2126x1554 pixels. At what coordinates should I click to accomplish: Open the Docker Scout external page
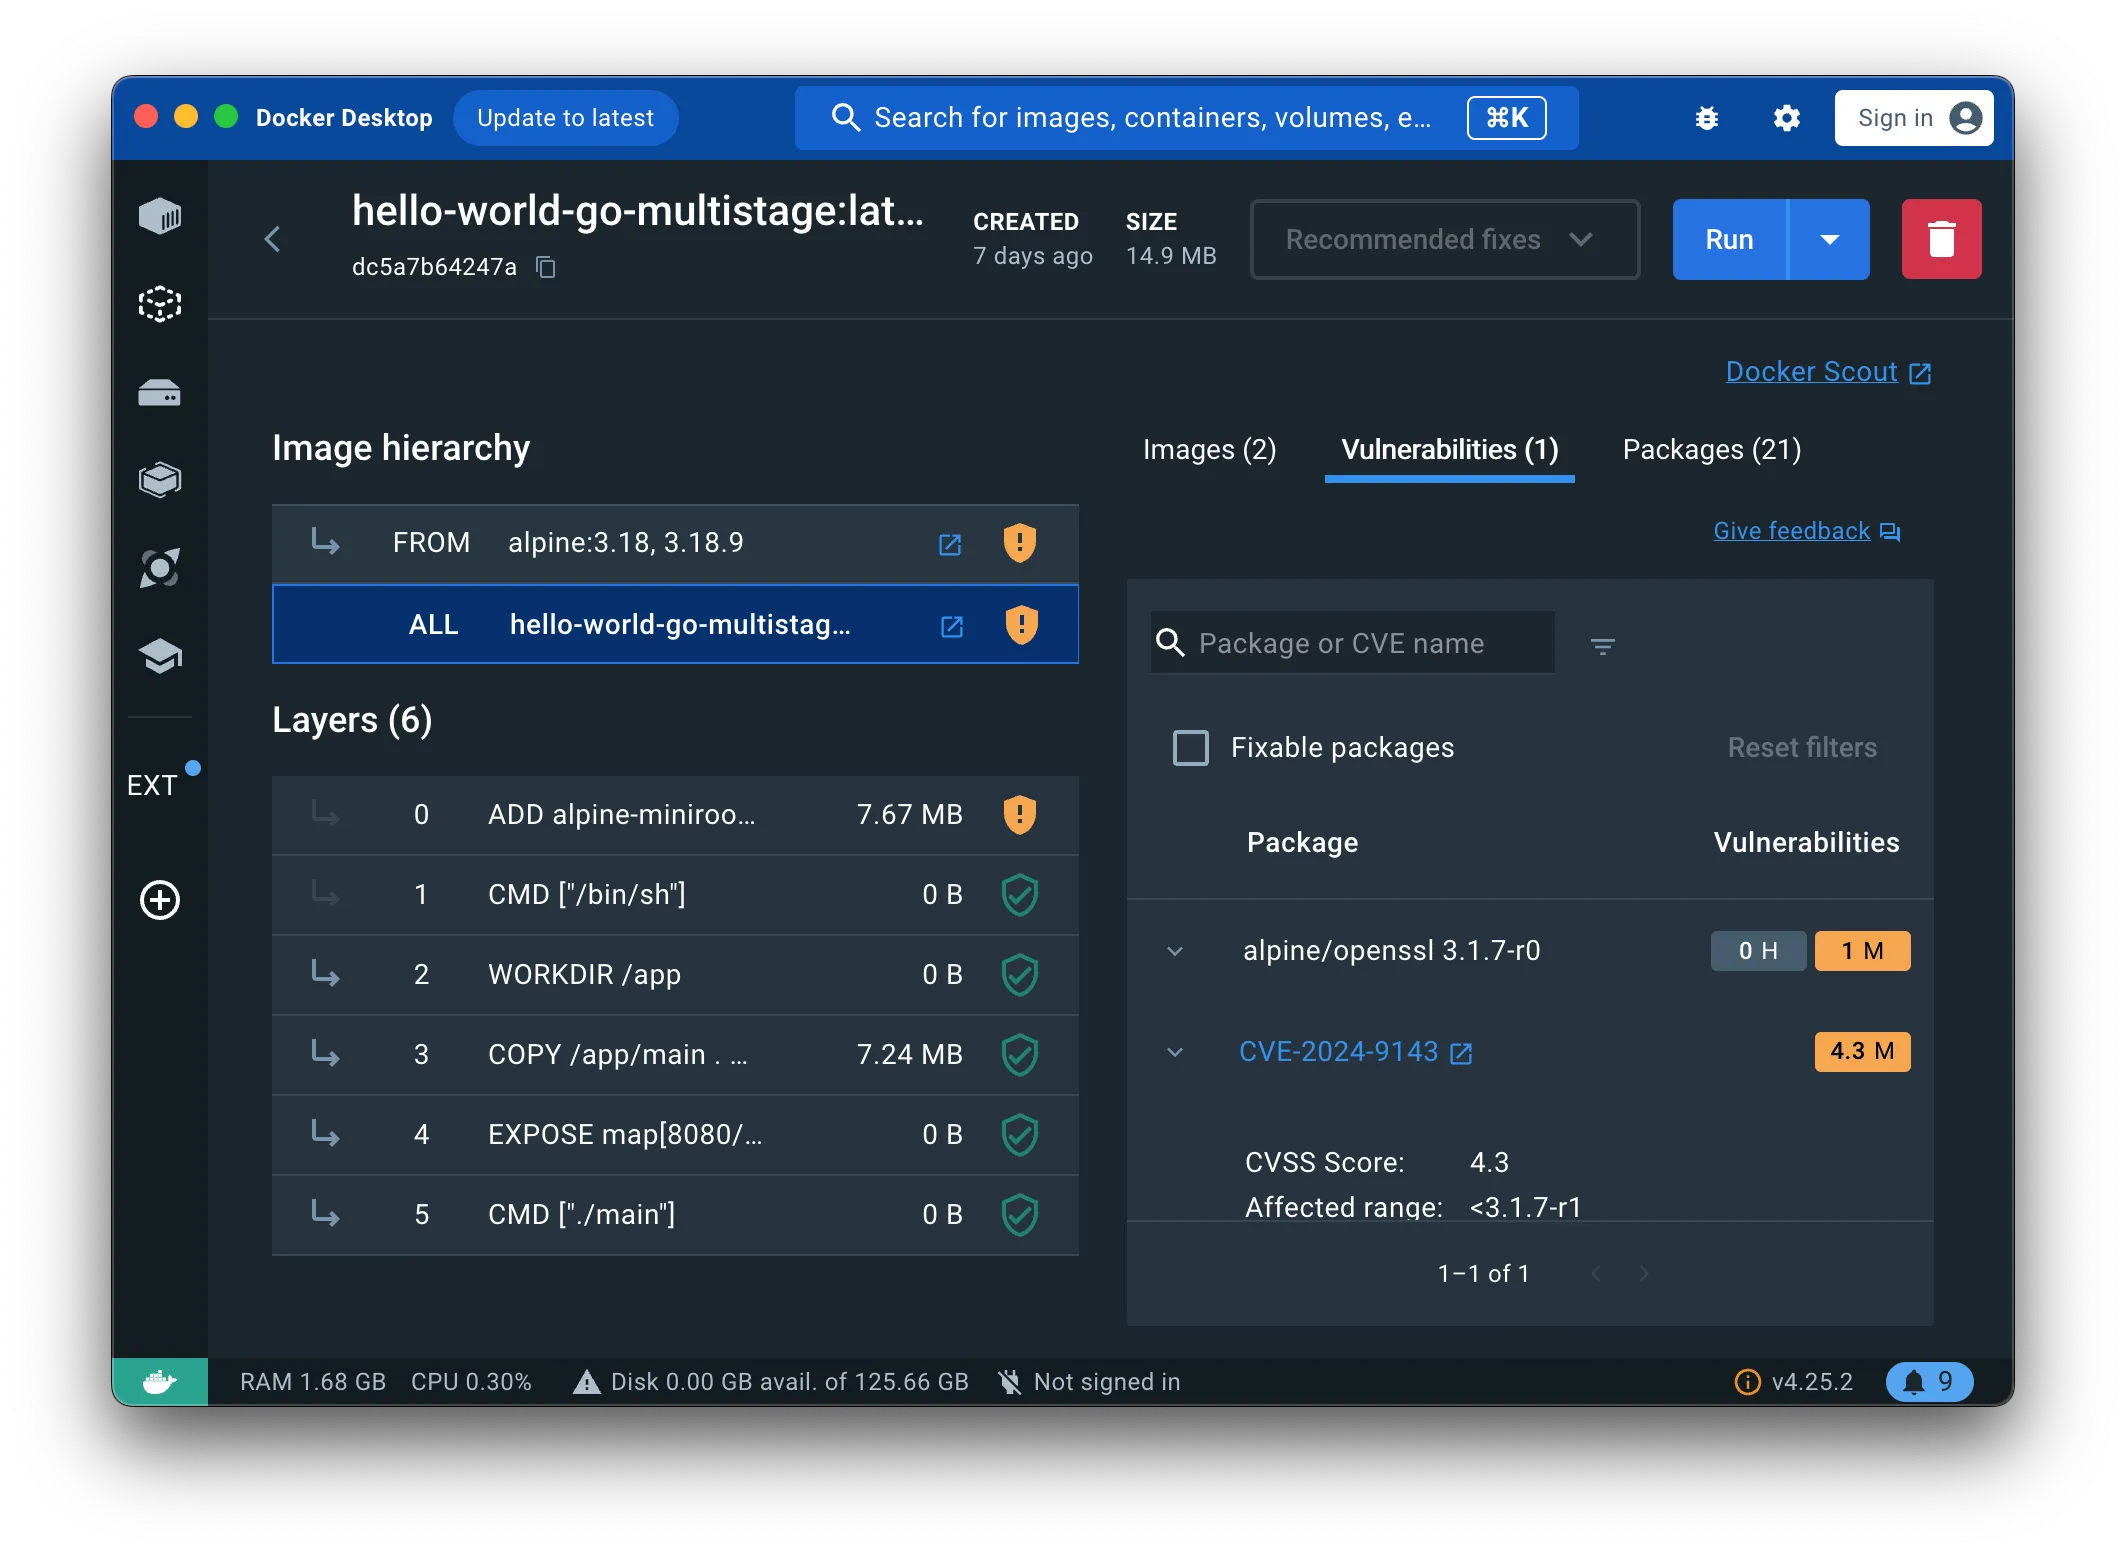pyautogui.click(x=1827, y=372)
